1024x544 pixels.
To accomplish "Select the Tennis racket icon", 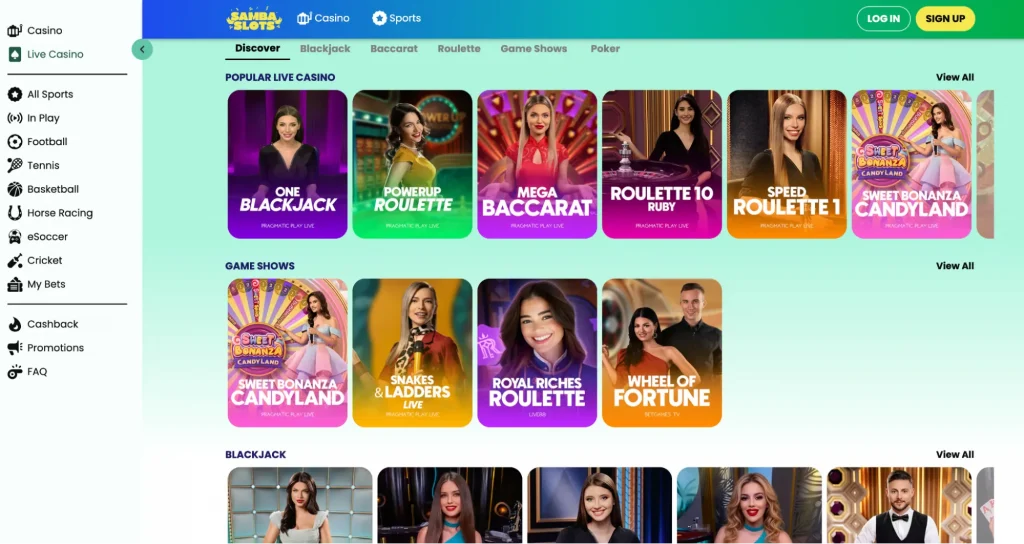I will [x=14, y=165].
